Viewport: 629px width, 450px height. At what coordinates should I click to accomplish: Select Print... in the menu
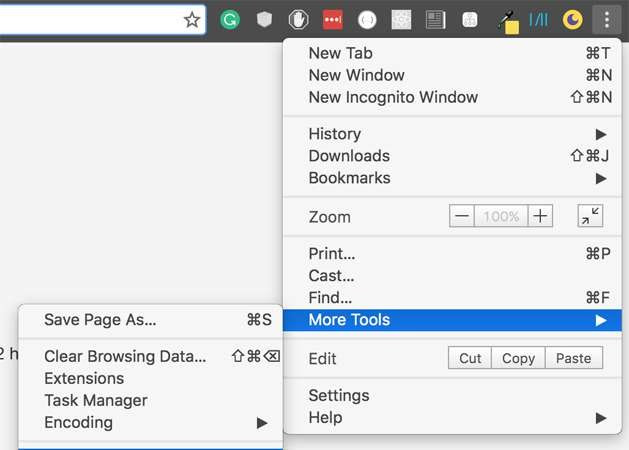(452, 253)
